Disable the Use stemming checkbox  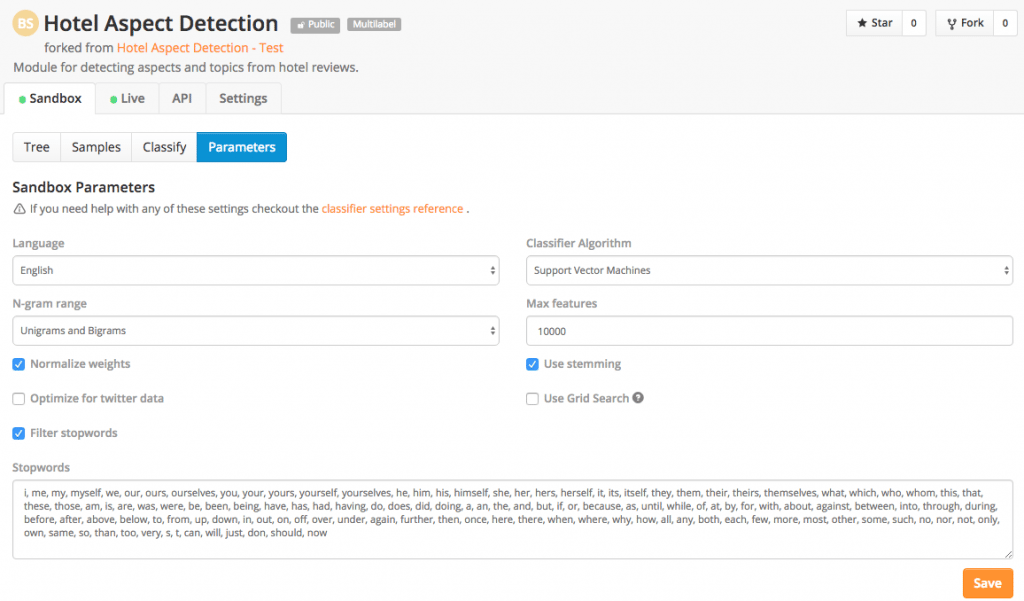click(533, 364)
